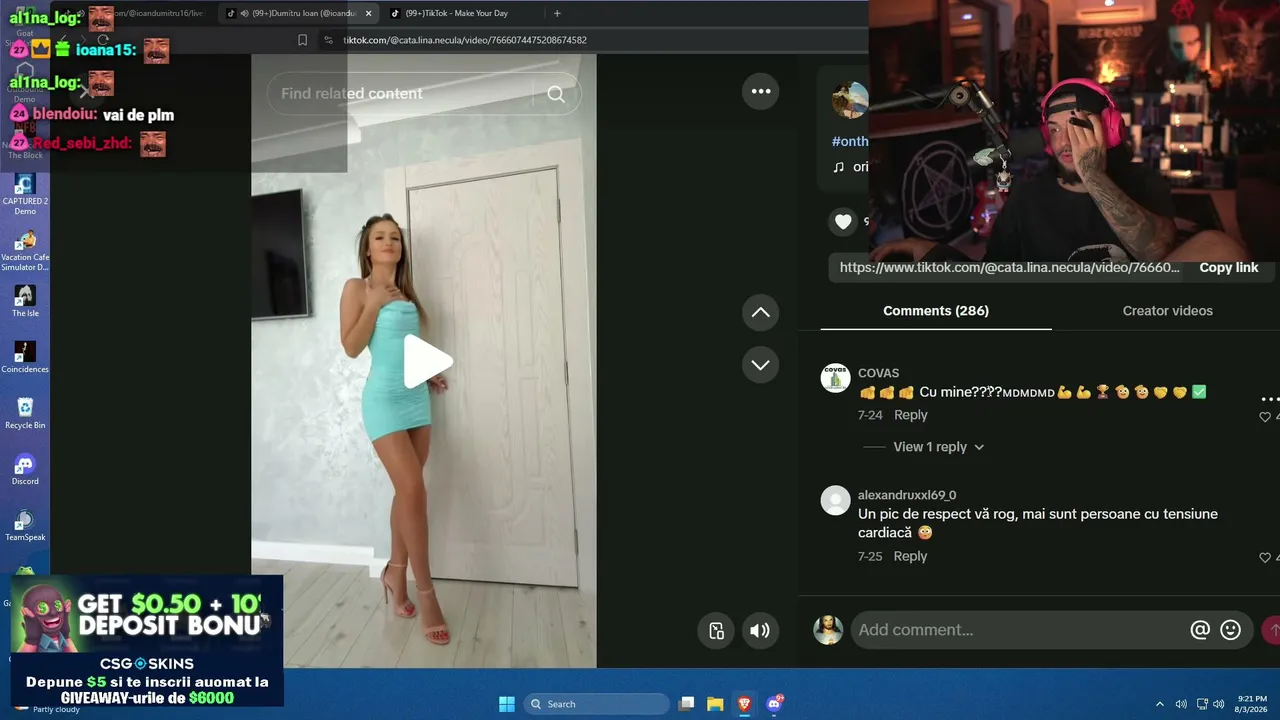
Task: Open Task View on the taskbar
Action: pyautogui.click(x=686, y=704)
